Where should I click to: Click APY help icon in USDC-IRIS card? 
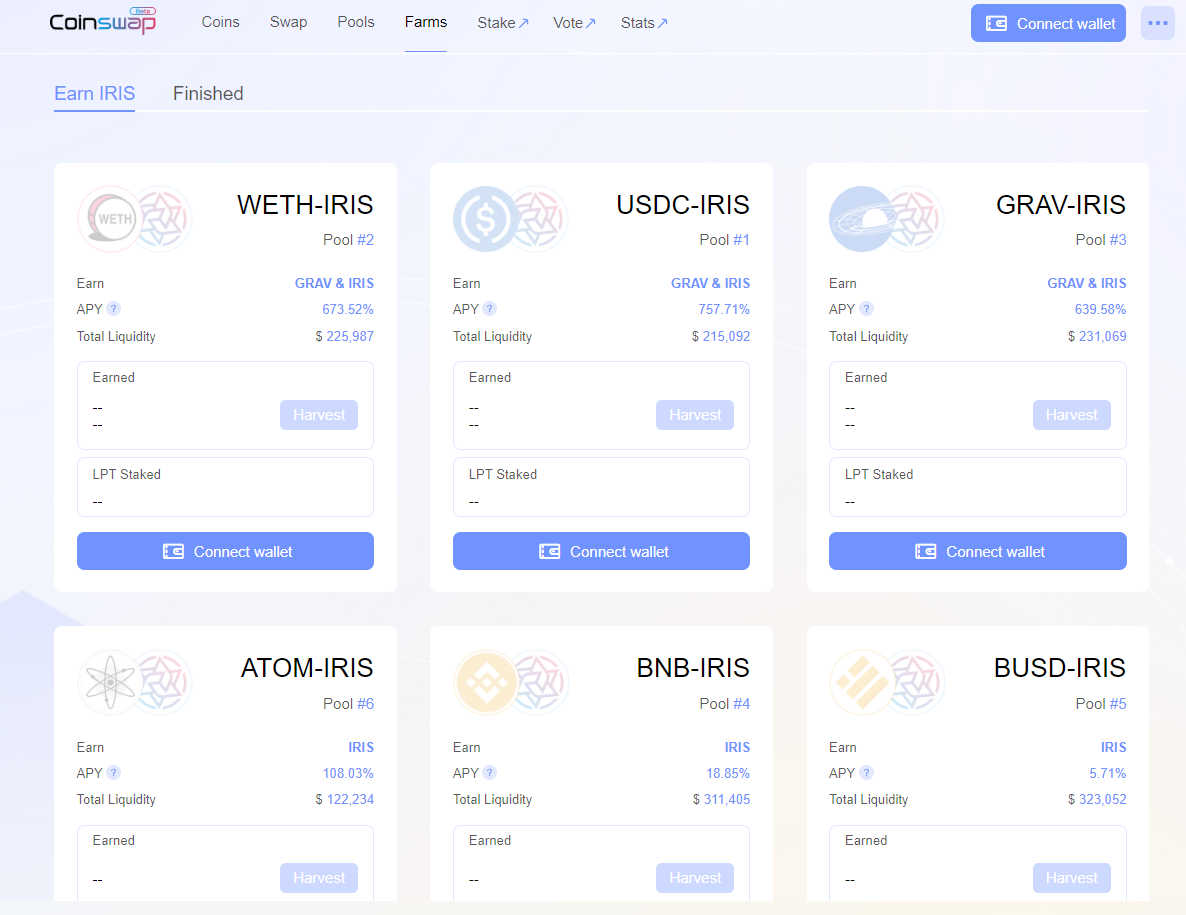click(x=489, y=309)
